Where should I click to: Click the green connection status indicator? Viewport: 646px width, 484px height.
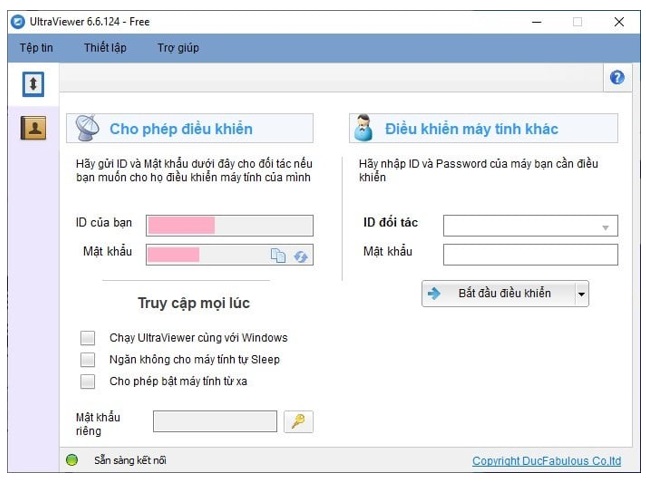(x=72, y=461)
